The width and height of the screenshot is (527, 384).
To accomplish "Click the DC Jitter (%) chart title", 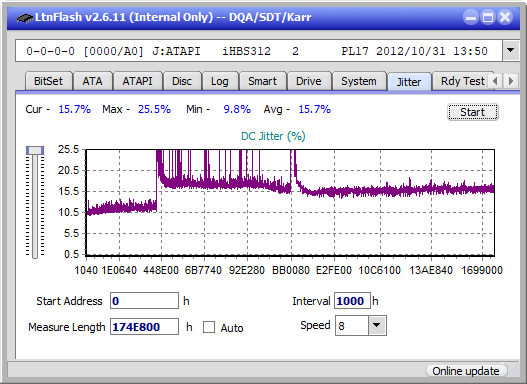I will pos(273,136).
